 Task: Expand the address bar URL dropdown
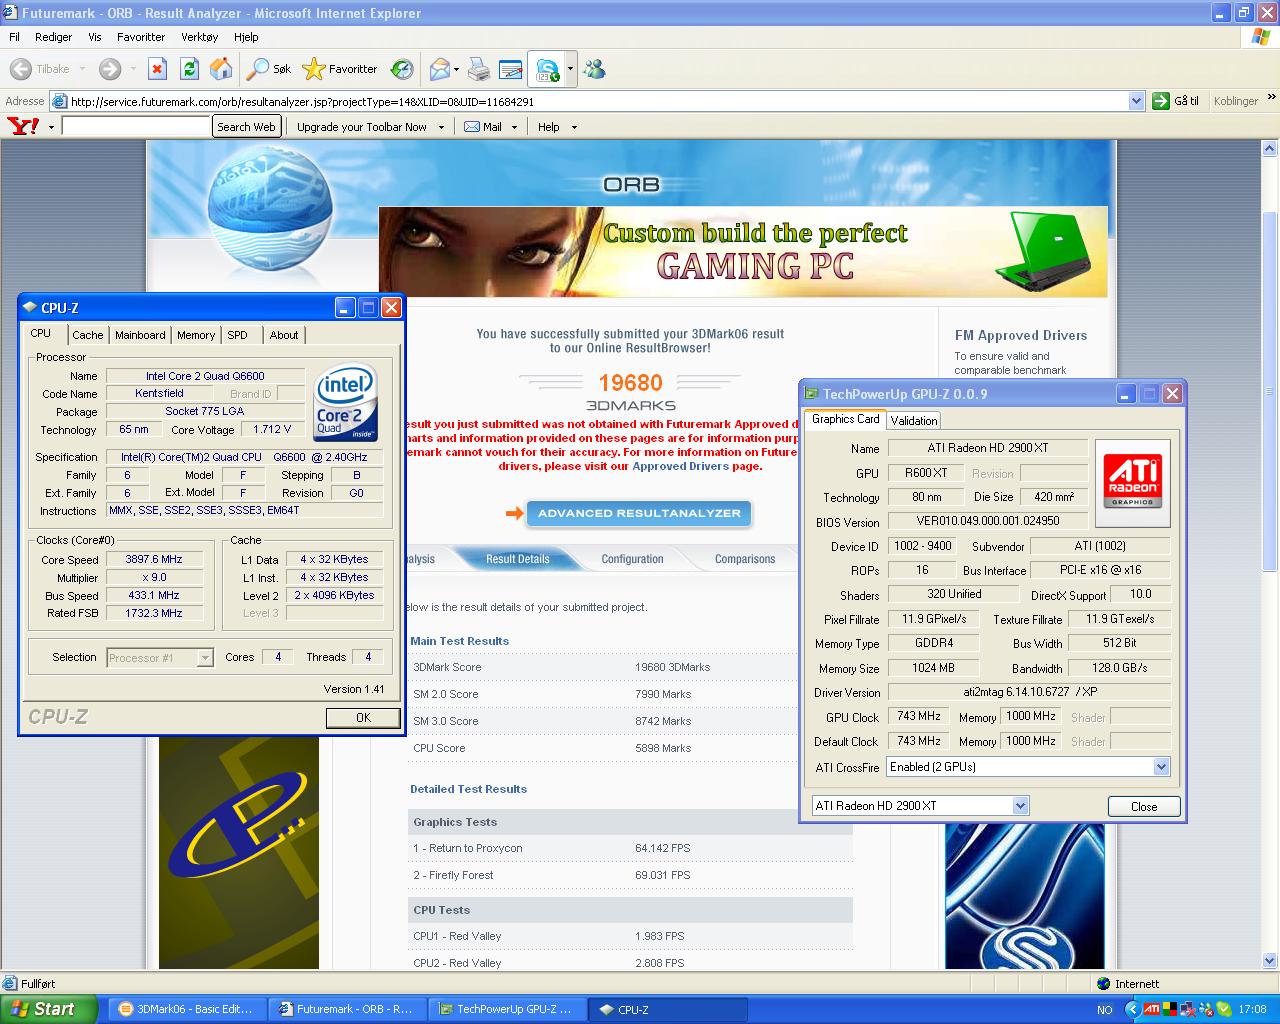pos(1136,101)
